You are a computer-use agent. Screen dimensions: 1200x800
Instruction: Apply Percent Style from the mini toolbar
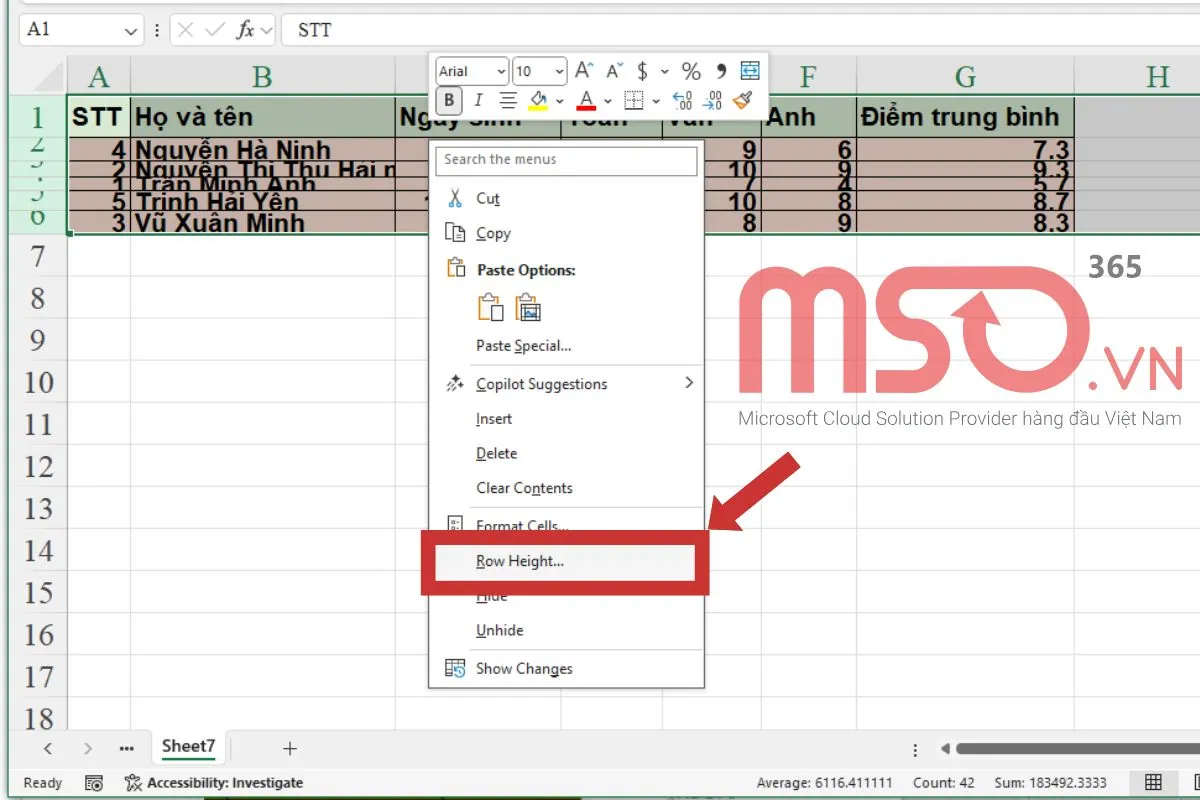[691, 71]
